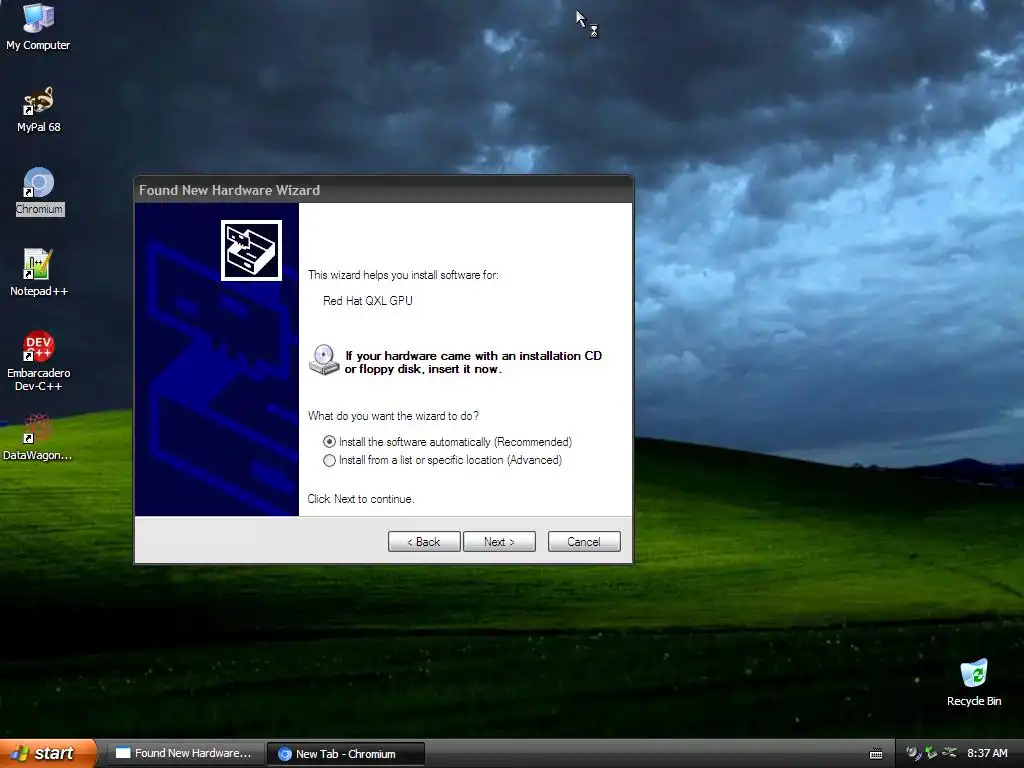The width and height of the screenshot is (1024, 768).
Task: Continue the wizard with Next >
Action: (499, 541)
